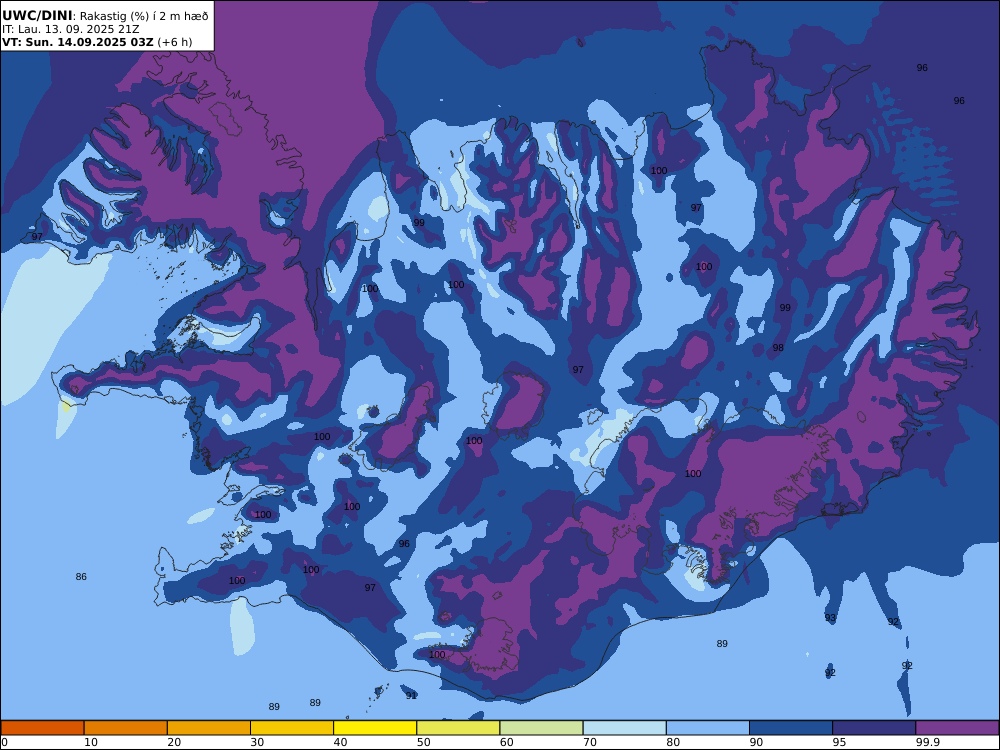Click the '70' tick label on the legend
Screen dimensions: 1000x750
pyautogui.click(x=590, y=742)
